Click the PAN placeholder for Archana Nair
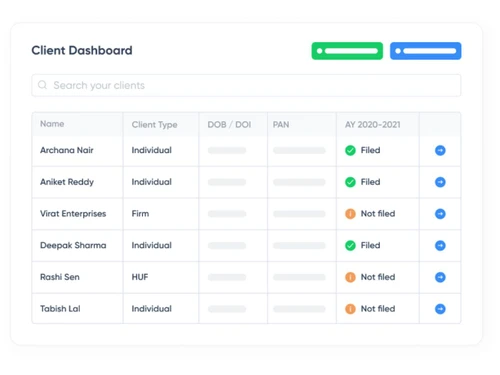Screen dimensions: 500x375 [299, 150]
